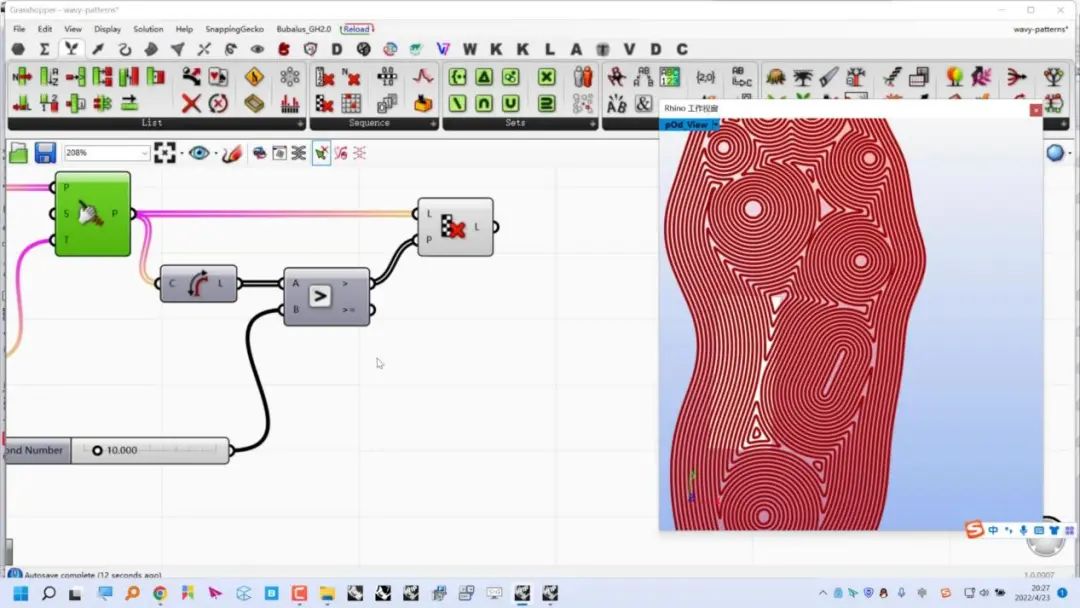Select the Characters AB icon

pyautogui.click(x=616, y=103)
